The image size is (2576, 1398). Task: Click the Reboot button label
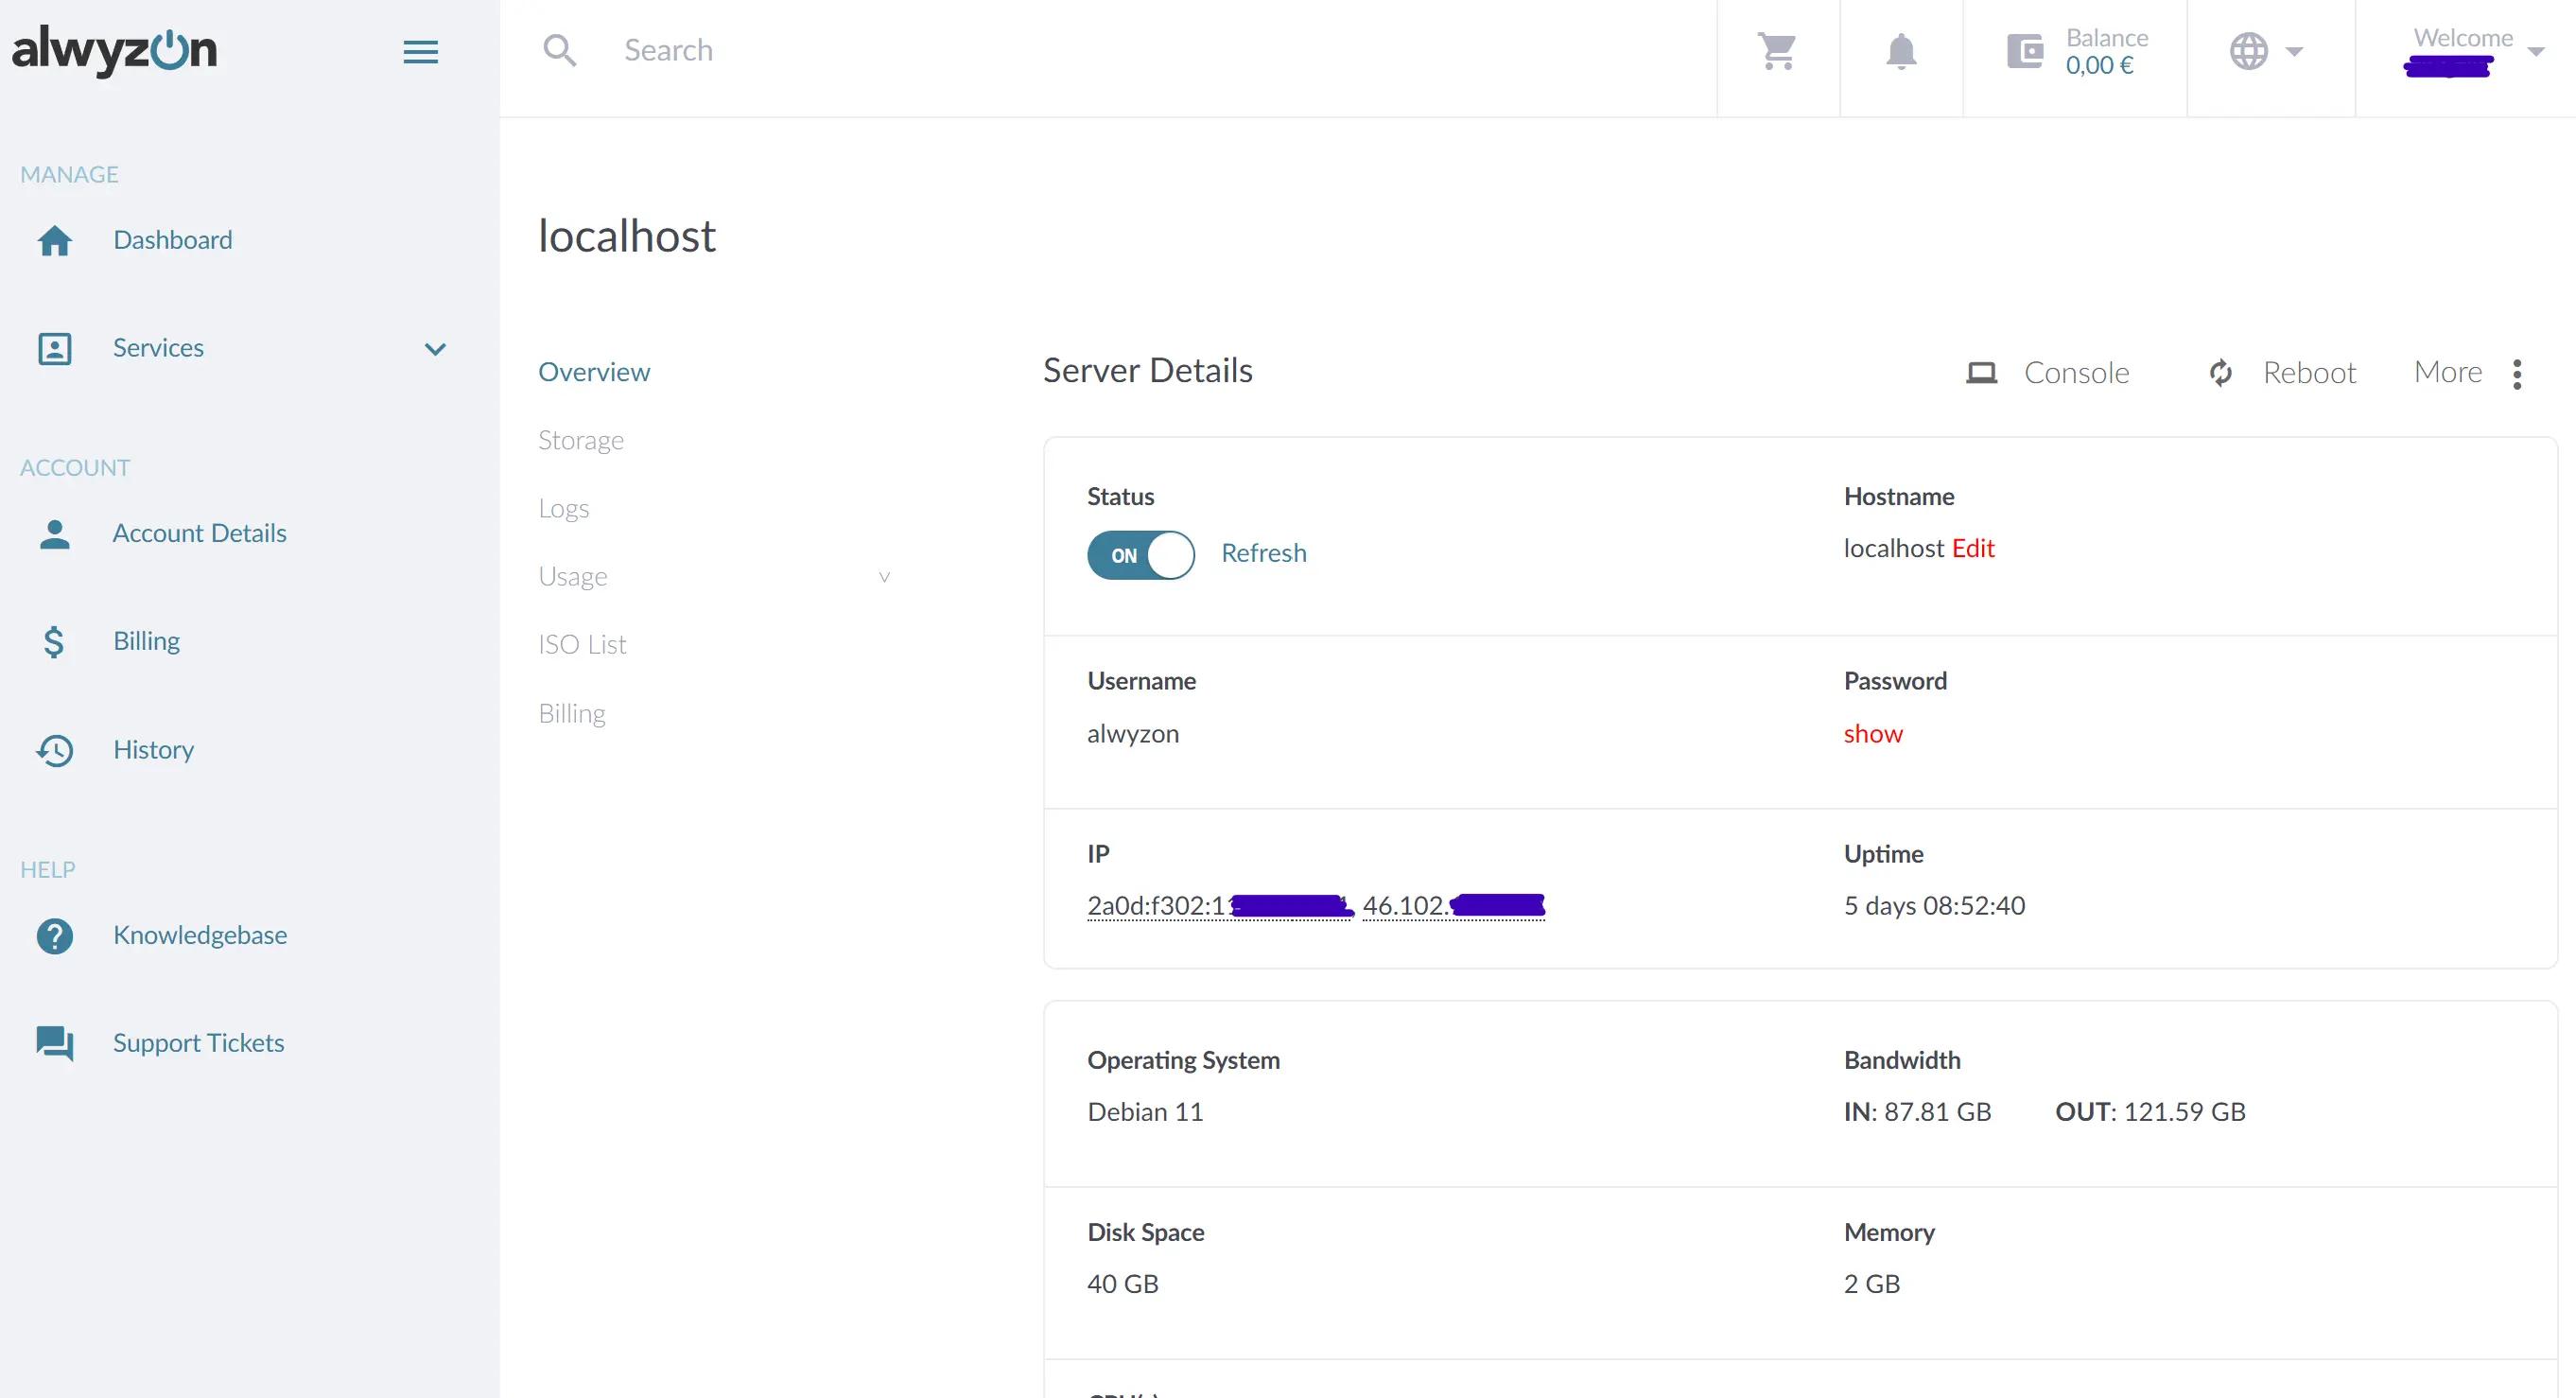[2309, 373]
